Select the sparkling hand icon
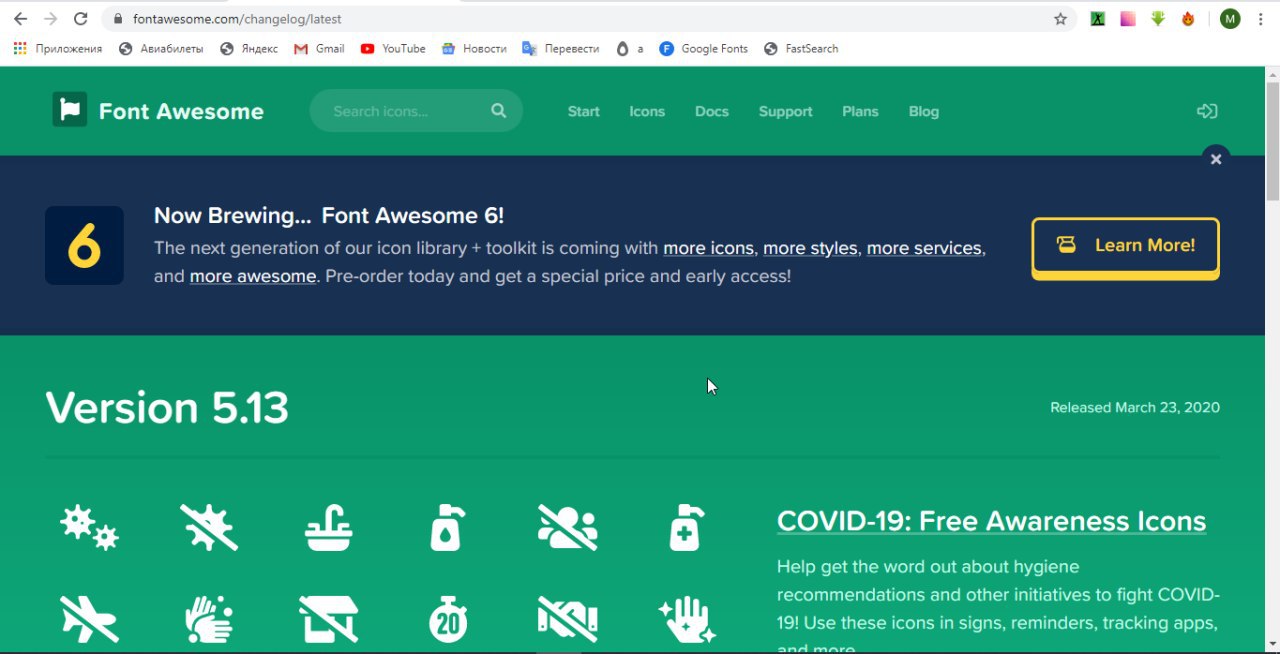Viewport: 1280px width, 654px height. pyautogui.click(x=686, y=619)
